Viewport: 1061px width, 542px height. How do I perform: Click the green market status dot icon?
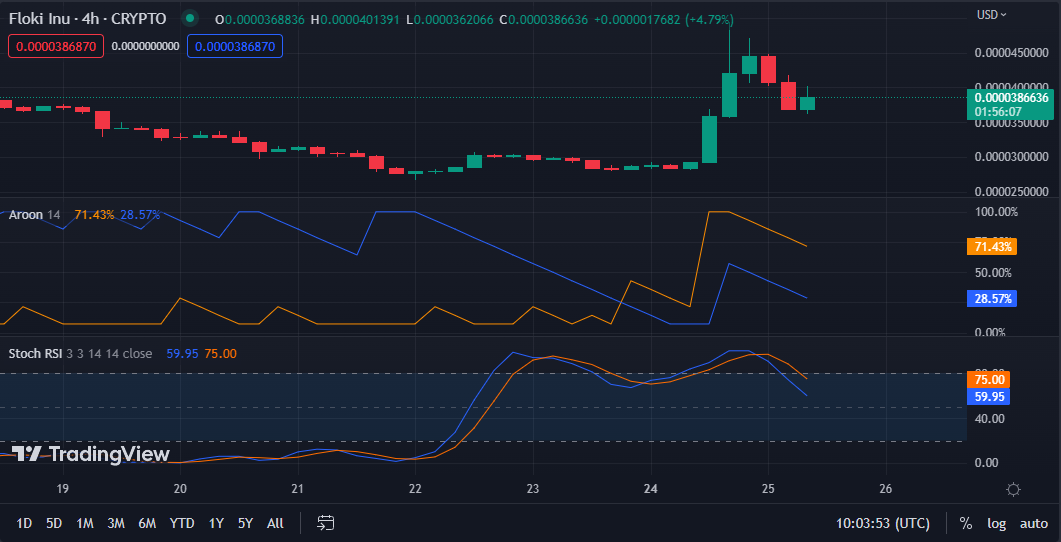coord(191,18)
